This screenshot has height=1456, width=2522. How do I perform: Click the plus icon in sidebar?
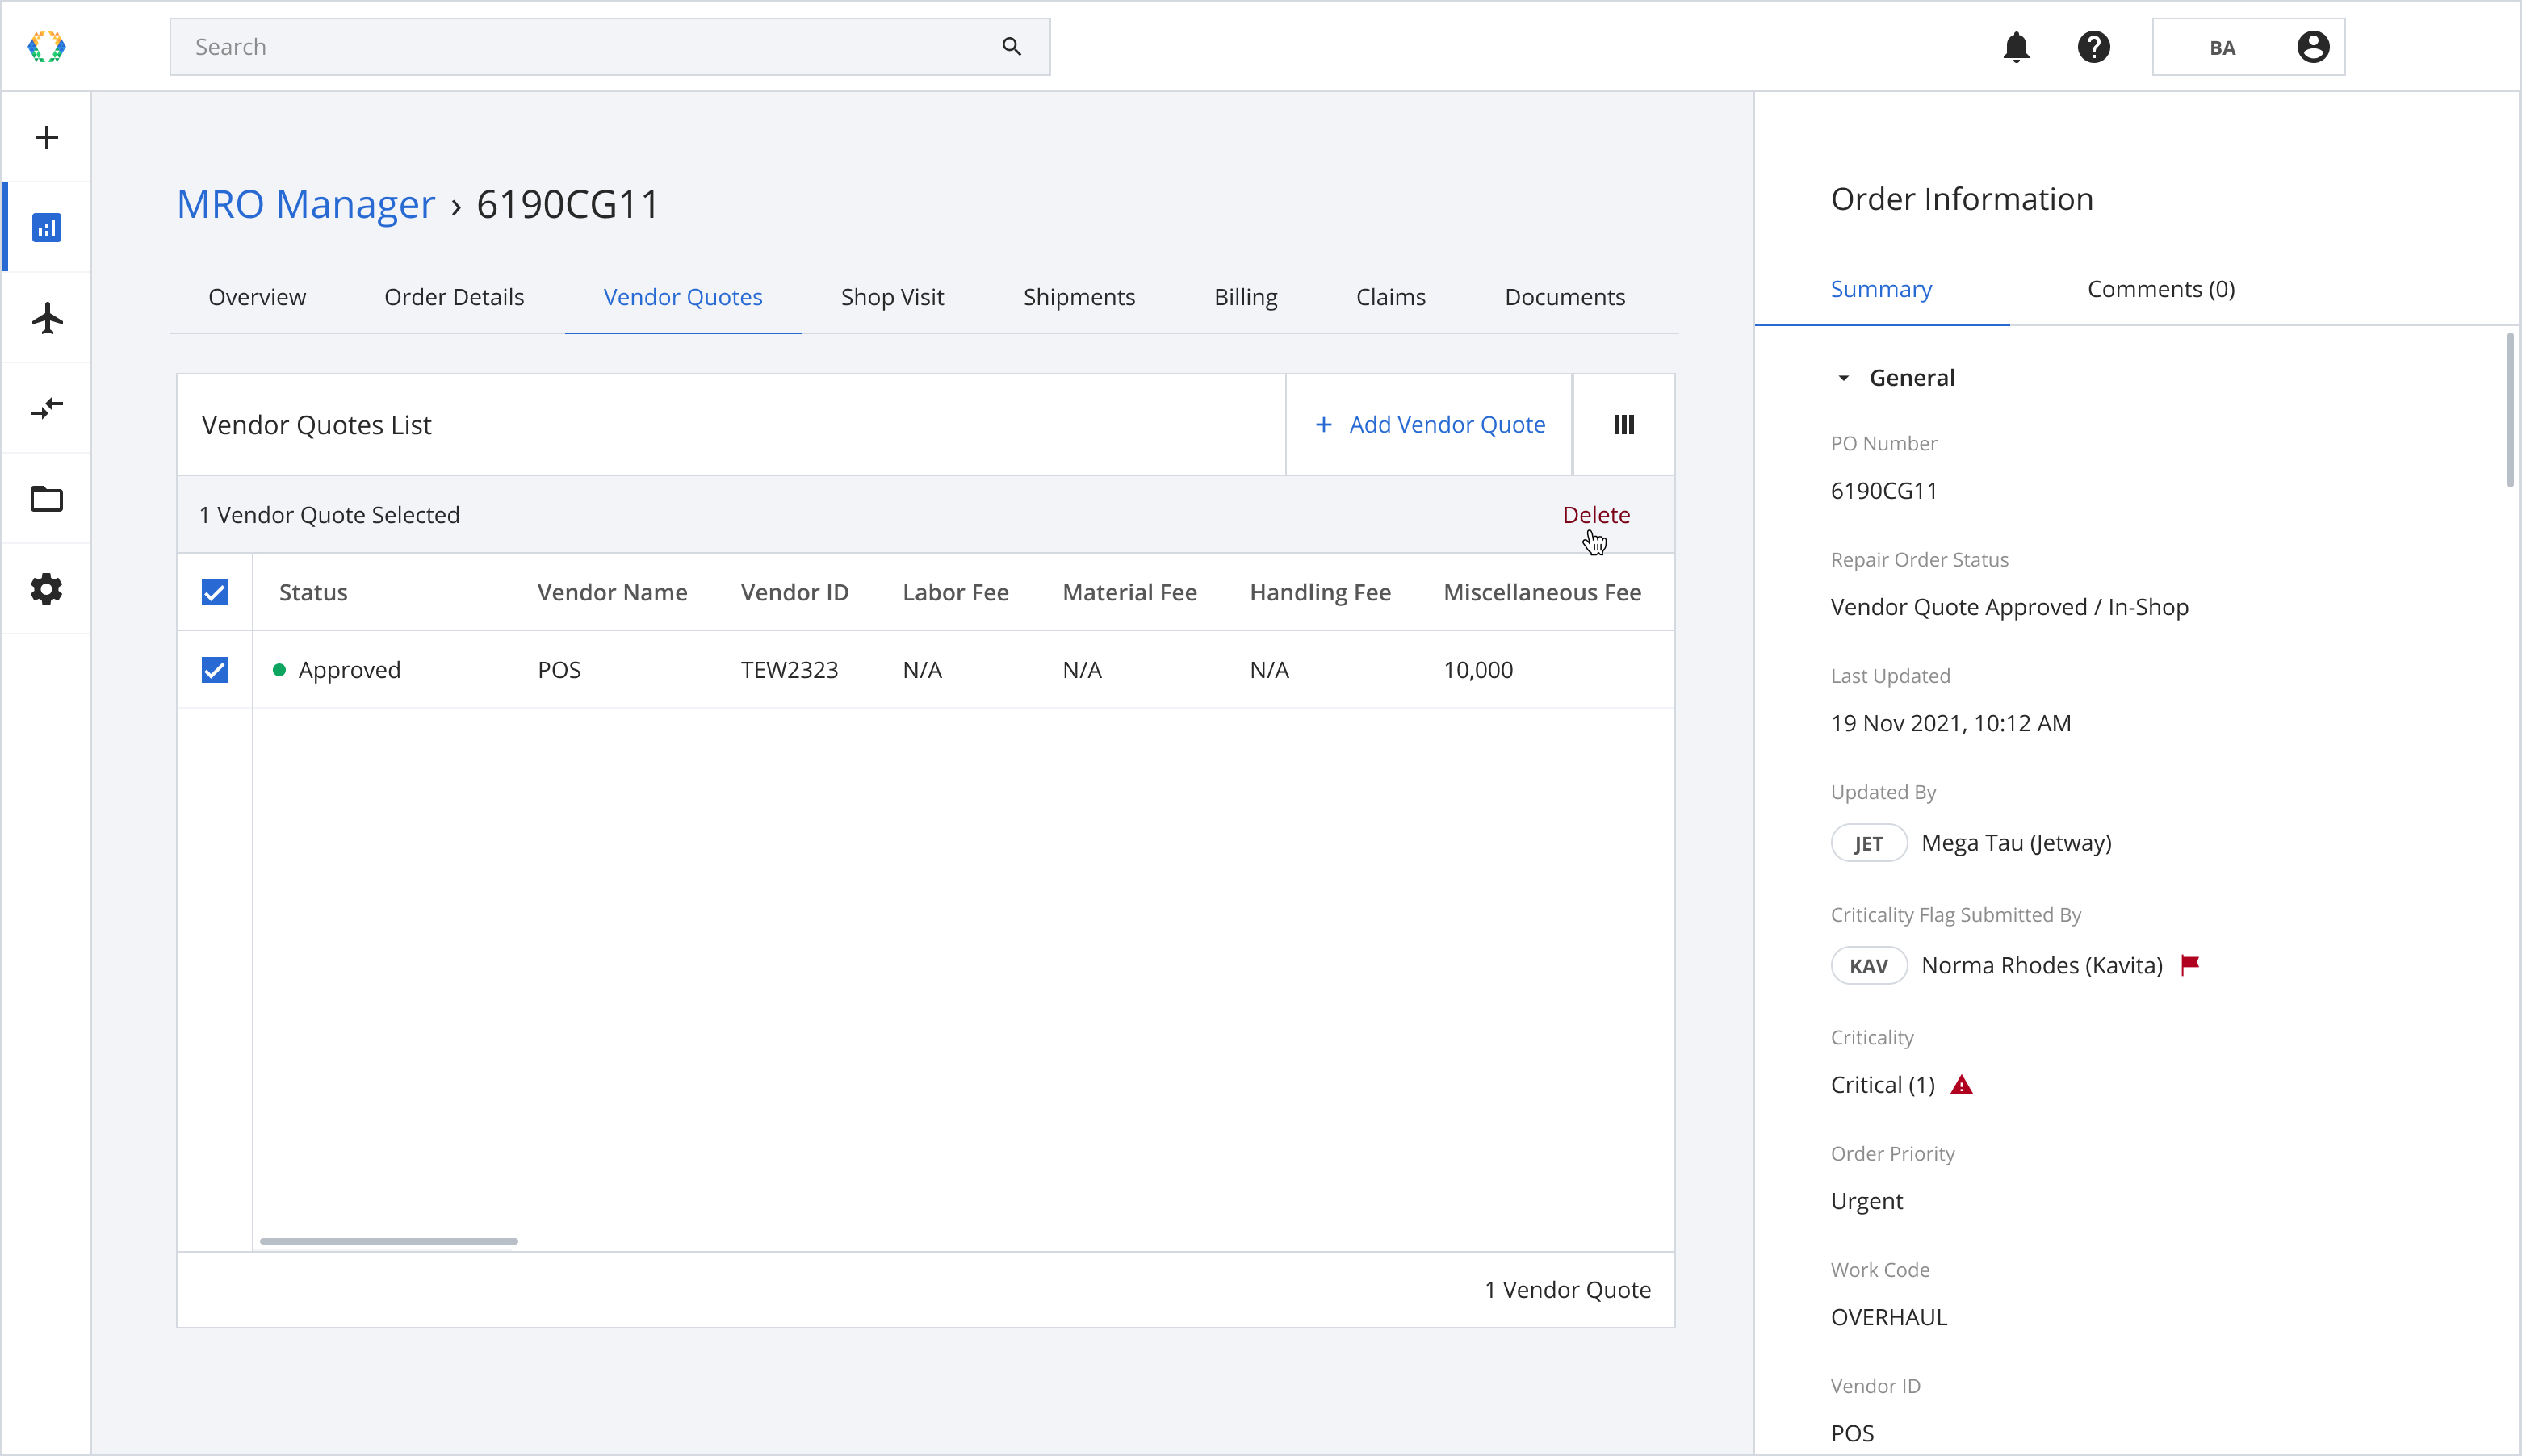47,137
